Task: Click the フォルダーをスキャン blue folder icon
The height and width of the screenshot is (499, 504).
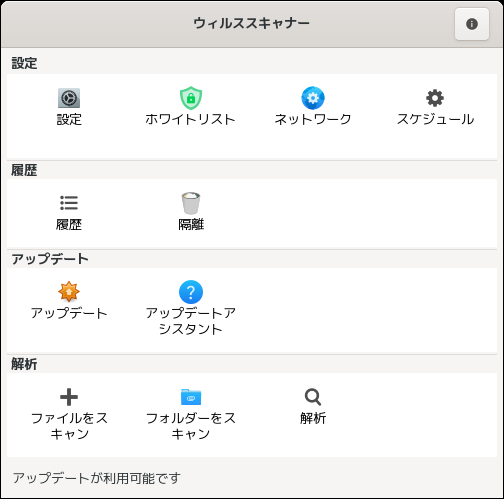Action: pyautogui.click(x=191, y=397)
